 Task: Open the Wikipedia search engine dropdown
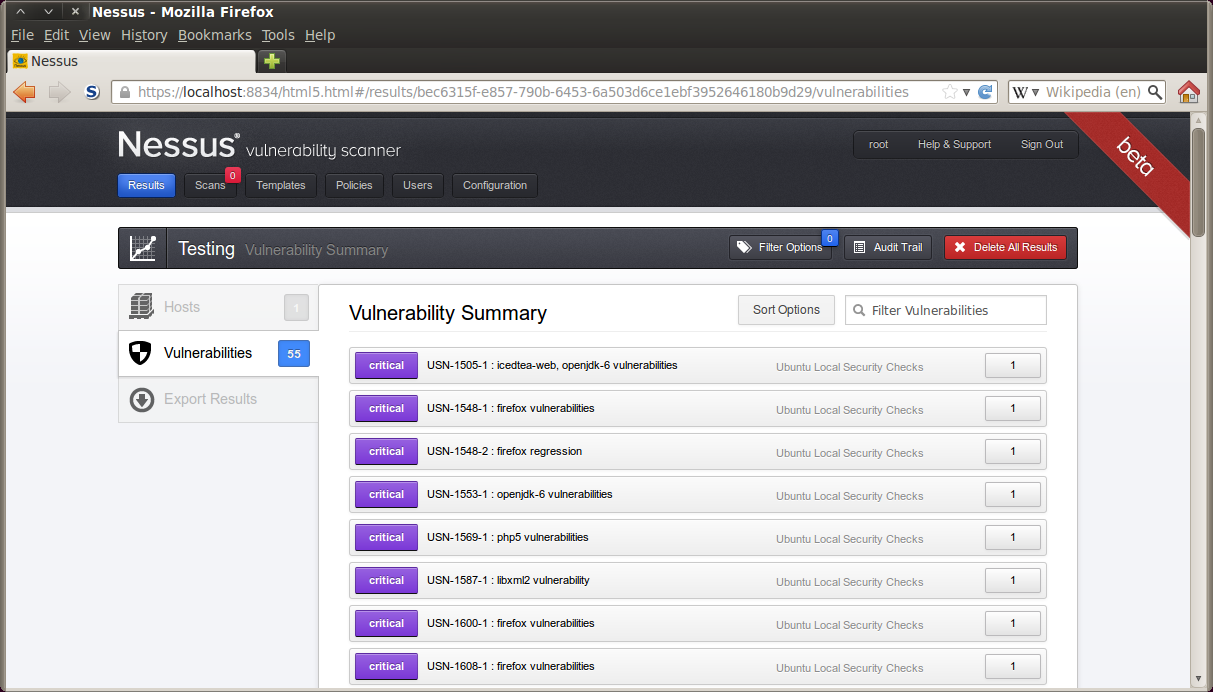pos(1025,92)
